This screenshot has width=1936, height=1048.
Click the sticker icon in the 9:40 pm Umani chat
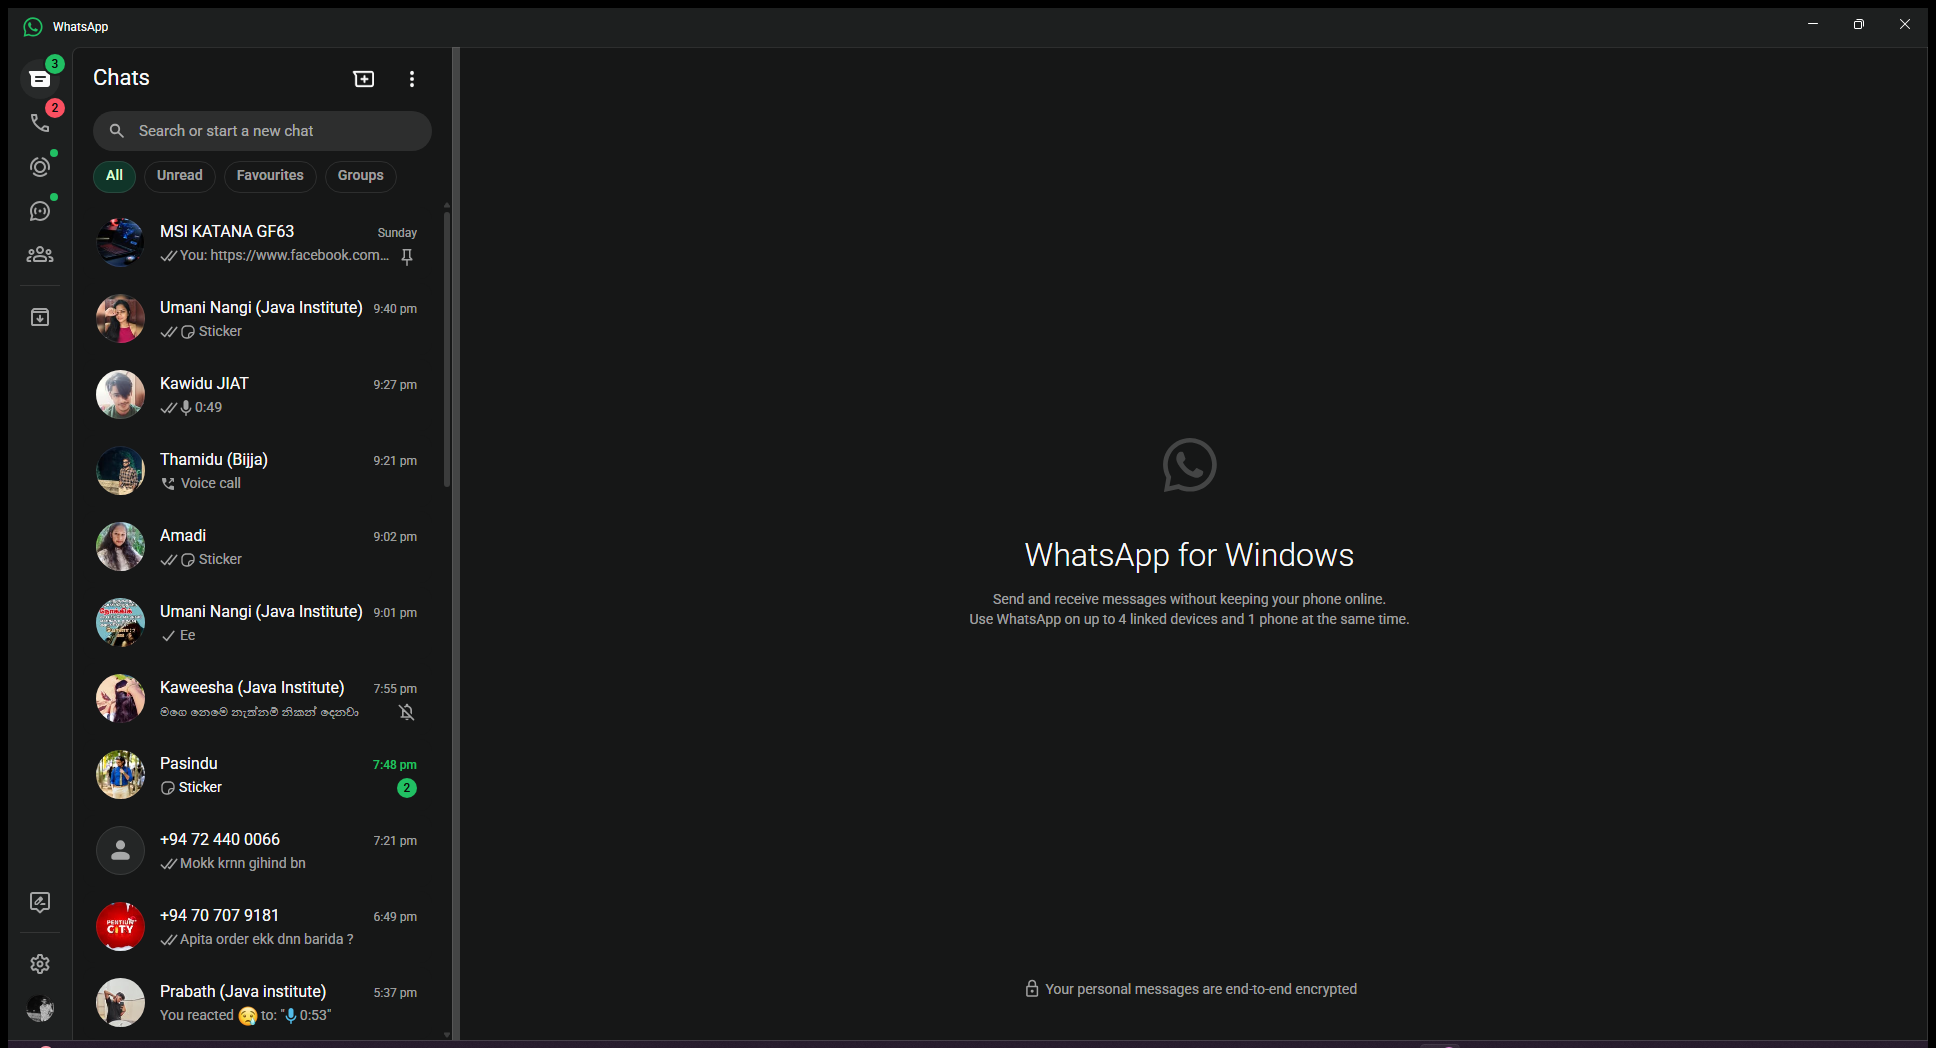click(x=188, y=332)
